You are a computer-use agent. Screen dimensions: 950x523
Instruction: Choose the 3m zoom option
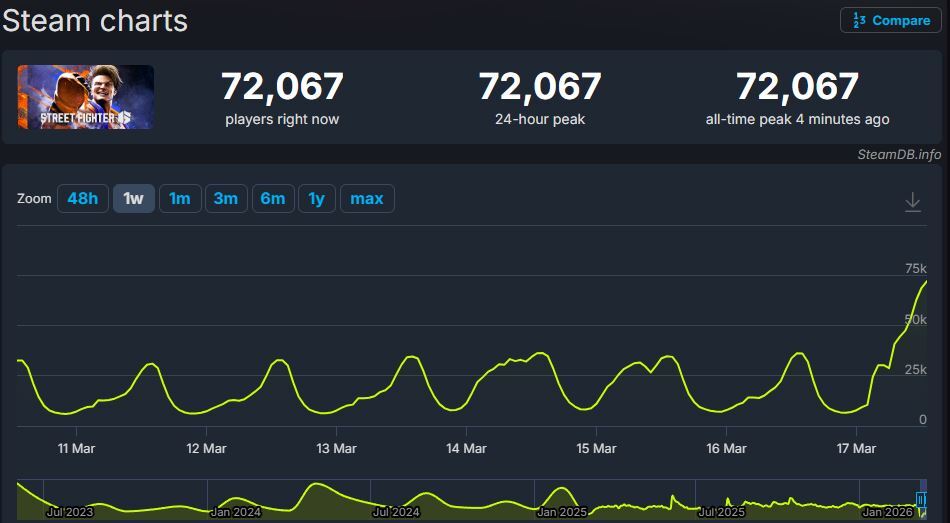[x=226, y=199]
